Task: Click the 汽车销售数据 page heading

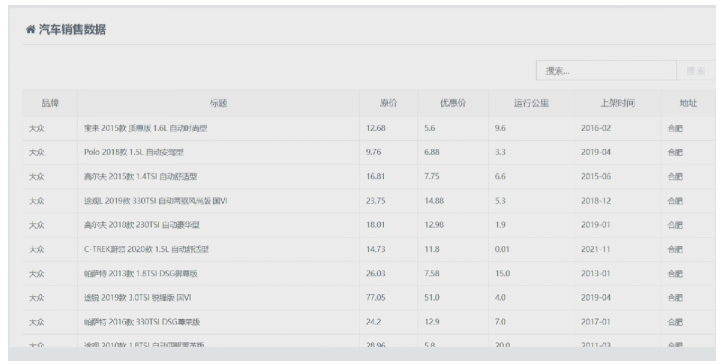Action: pos(72,30)
